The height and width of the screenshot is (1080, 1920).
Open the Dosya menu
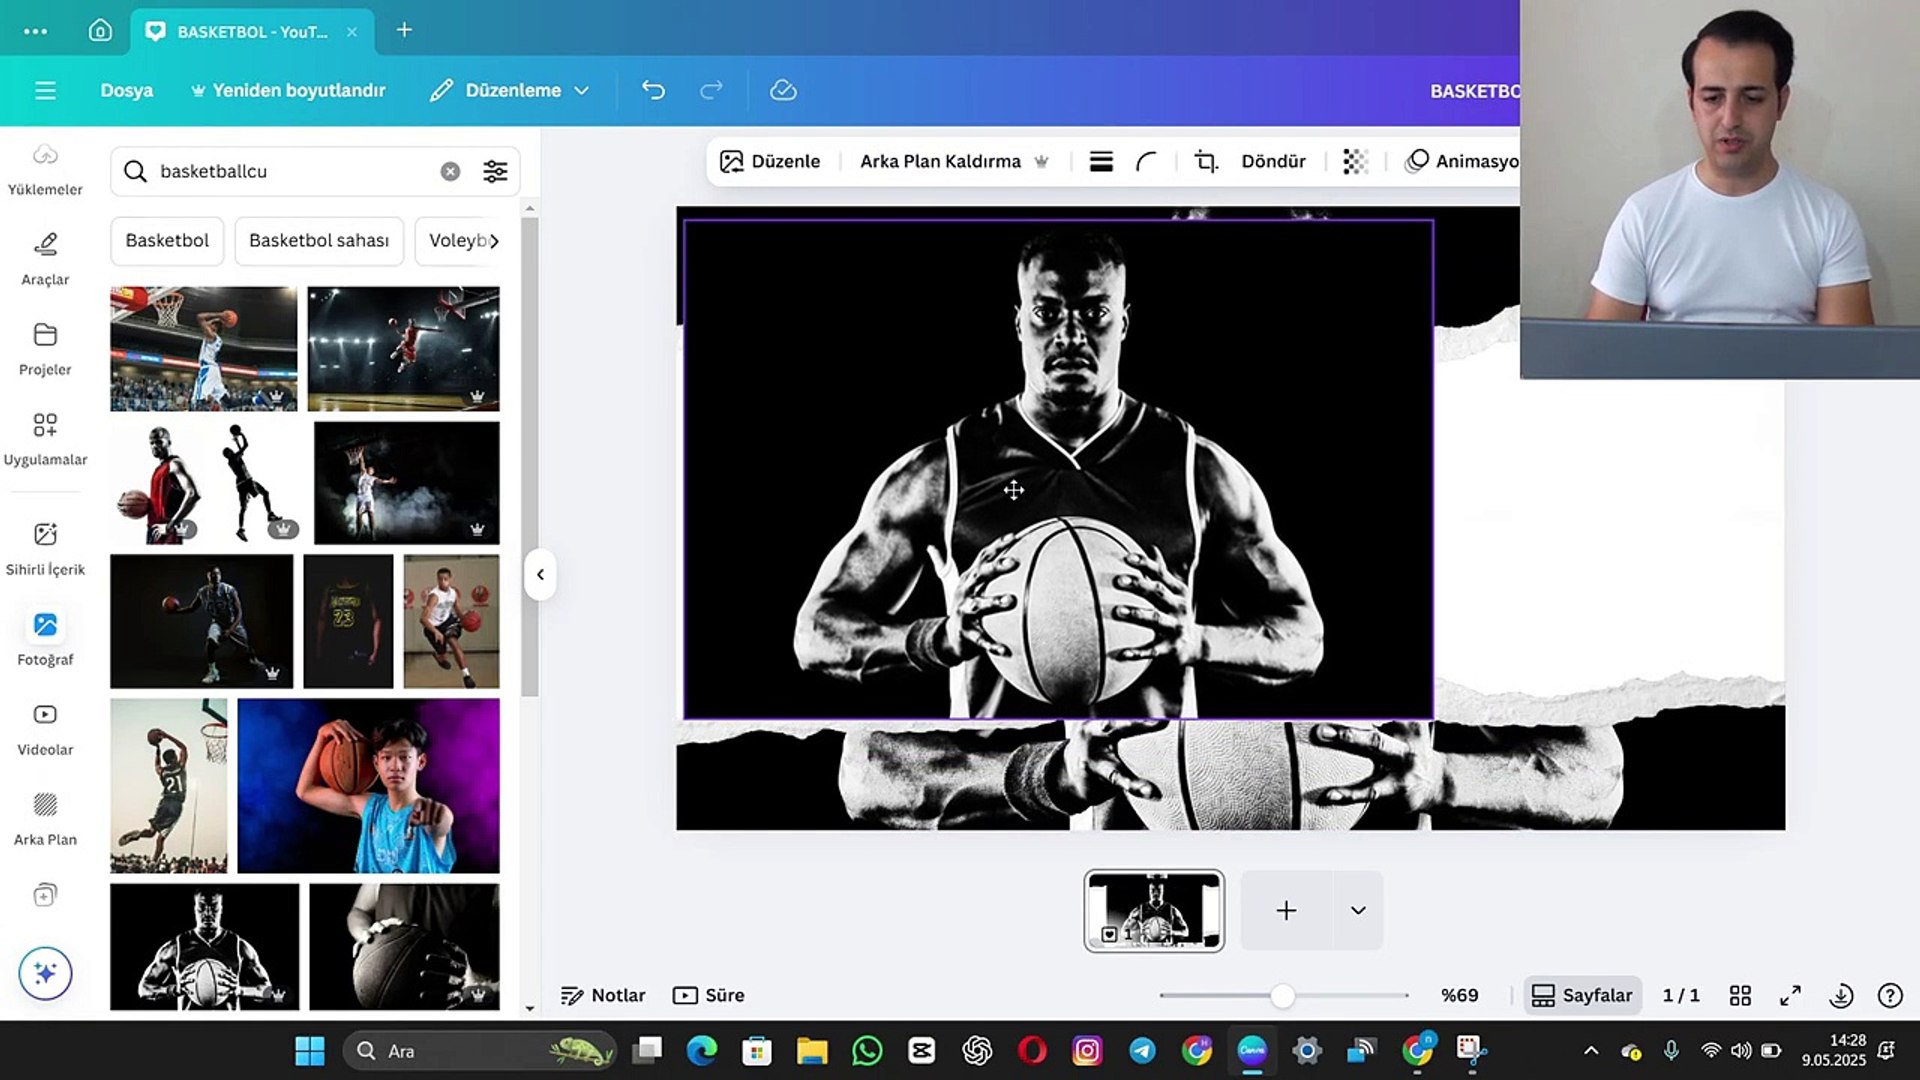pos(126,90)
